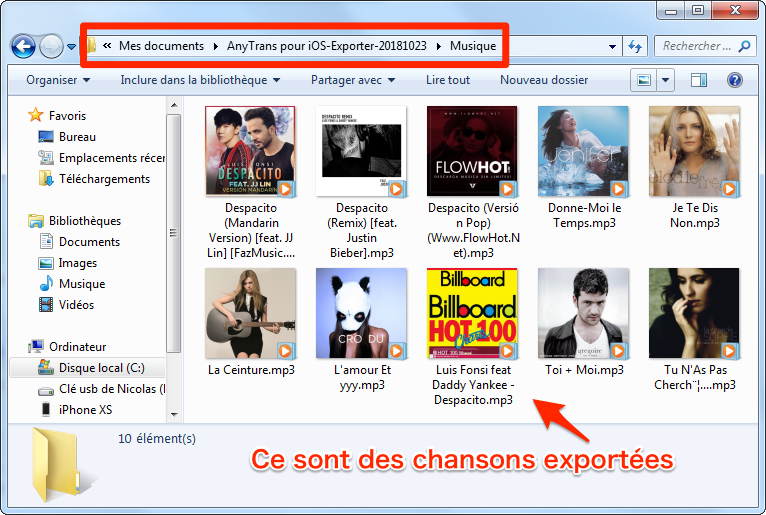Click the Téléchargements folder icon
The image size is (766, 515).
pos(45,178)
